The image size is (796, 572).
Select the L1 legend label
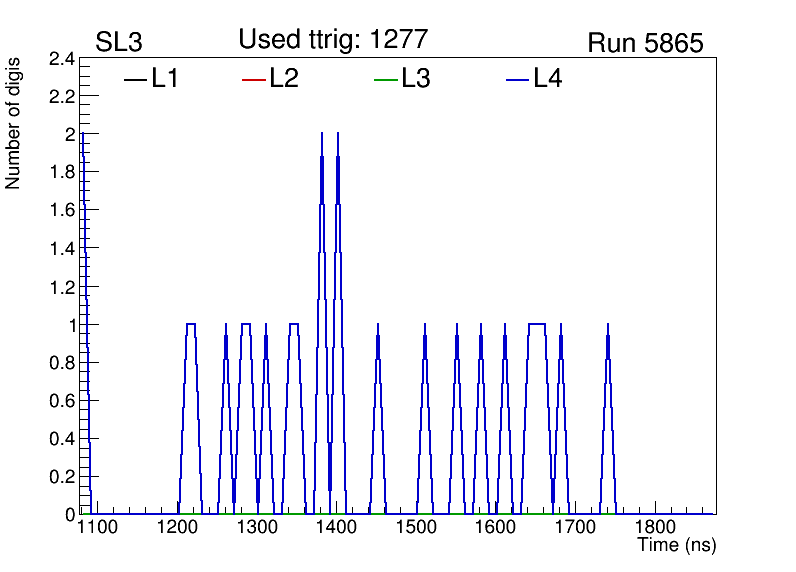pos(165,79)
